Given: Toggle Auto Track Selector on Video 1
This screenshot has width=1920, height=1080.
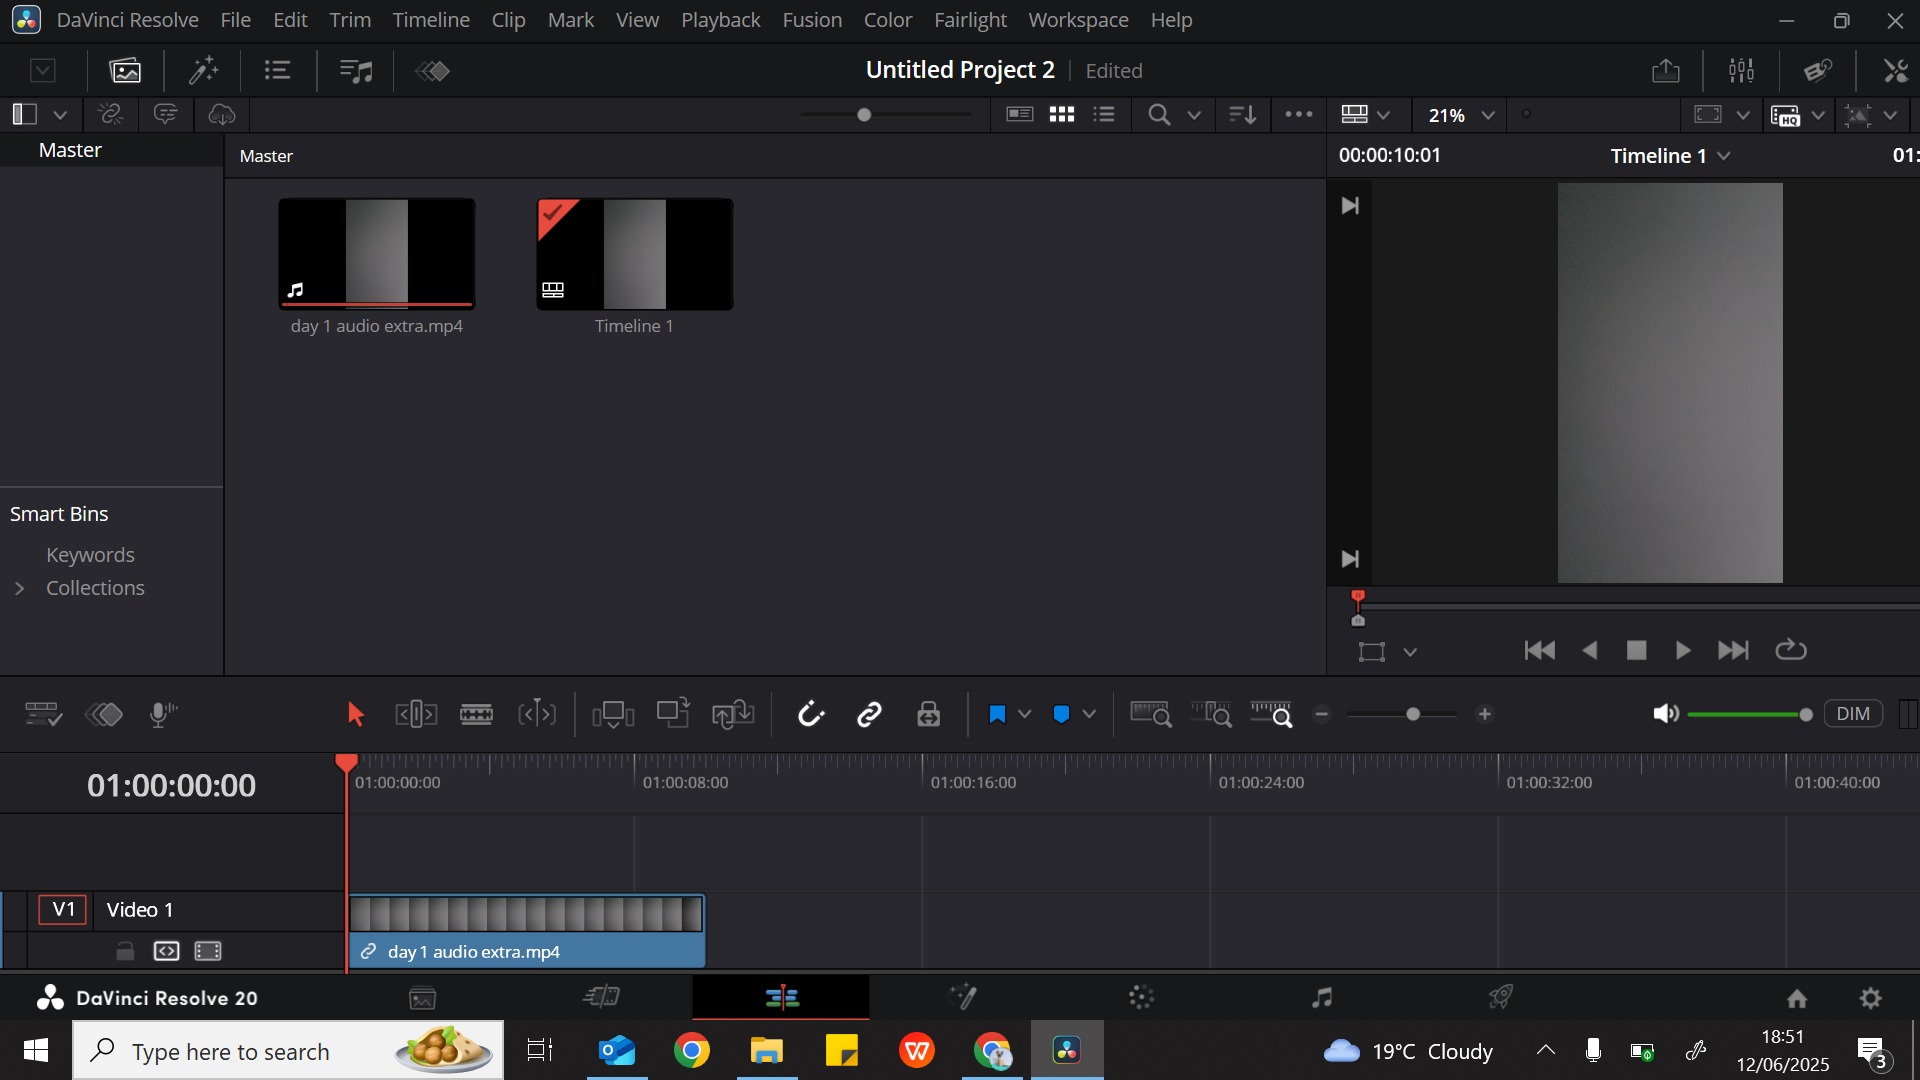Looking at the screenshot, I should tap(166, 951).
